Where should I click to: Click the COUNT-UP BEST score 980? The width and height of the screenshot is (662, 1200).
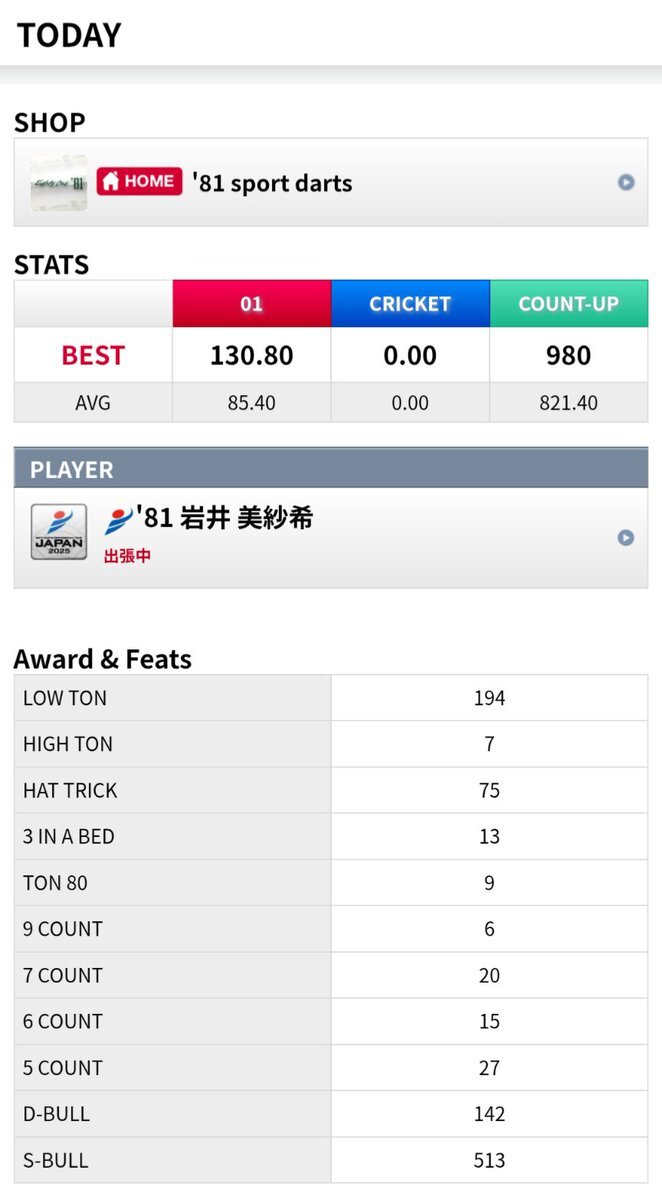pos(569,355)
